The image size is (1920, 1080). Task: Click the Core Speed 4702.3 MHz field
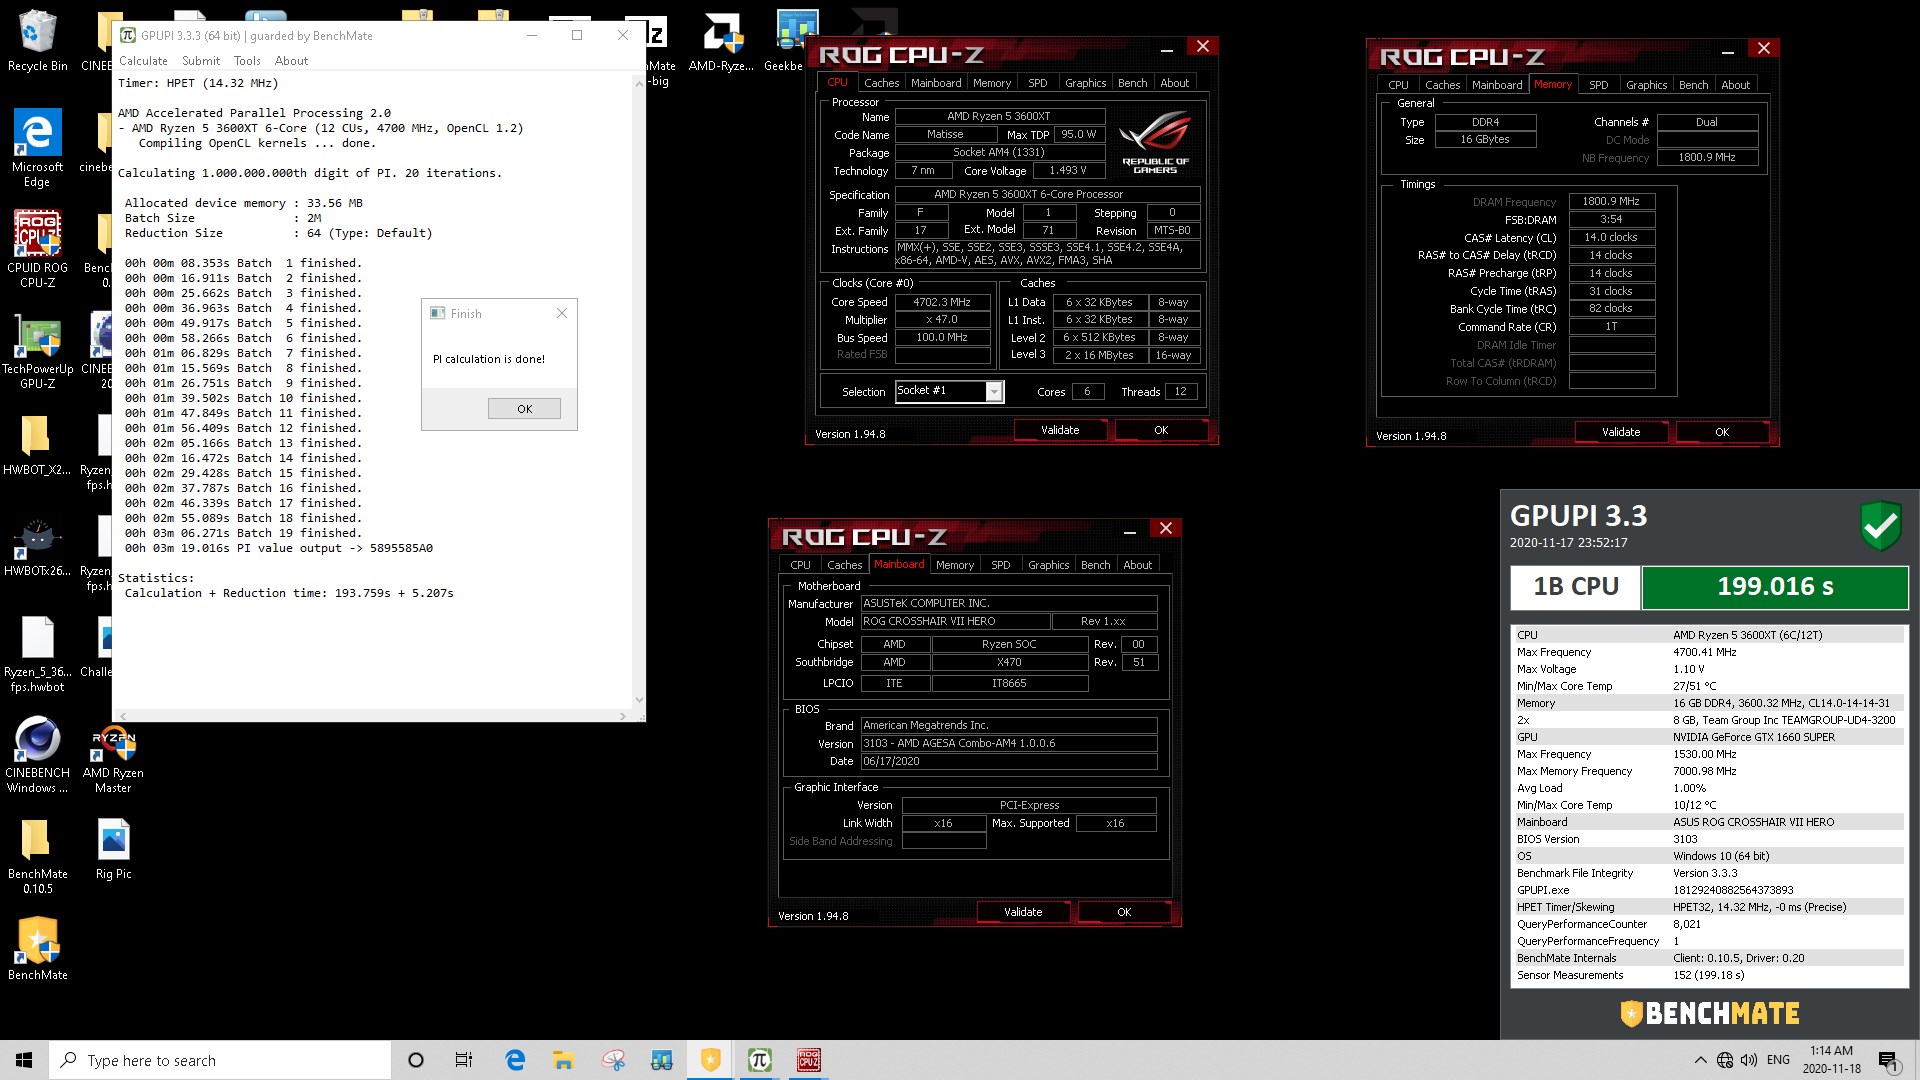(941, 302)
